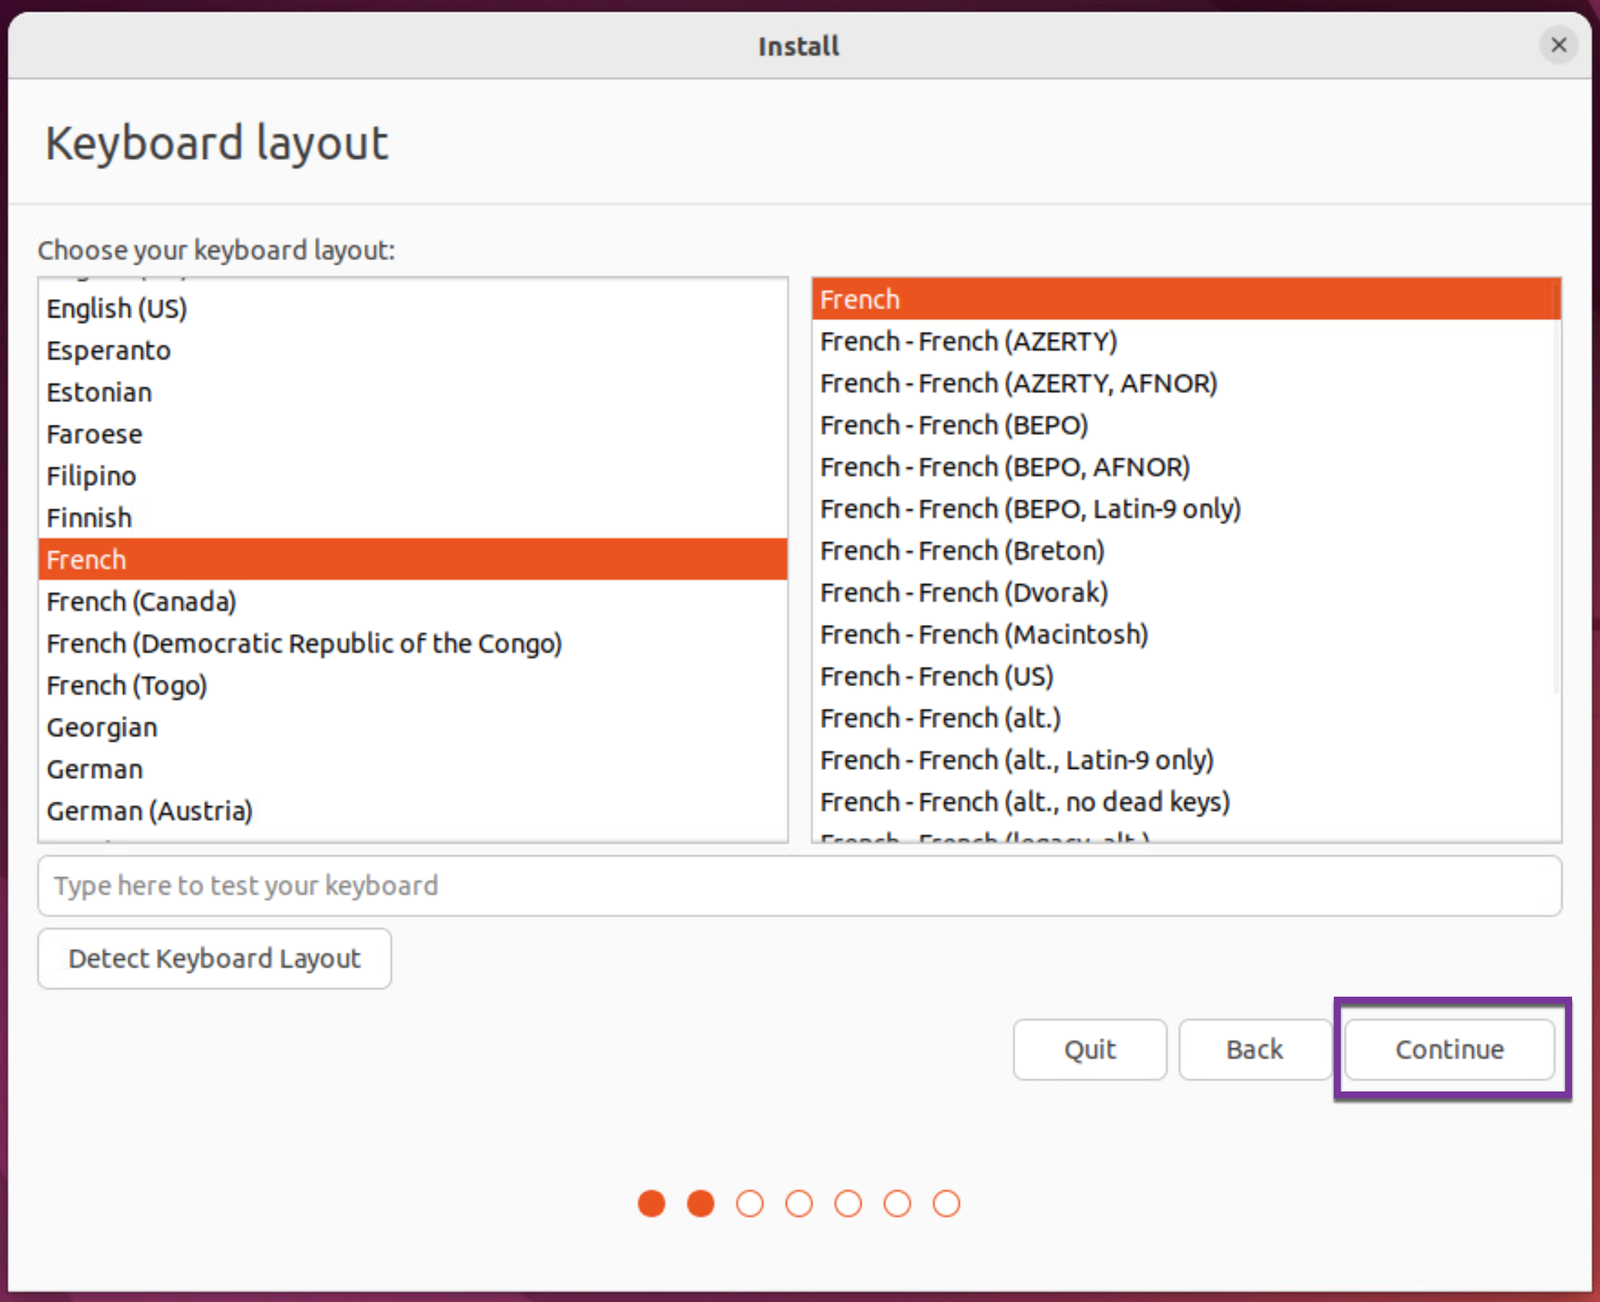Screen dimensions: 1600x1302
Task: Select the French (Canada) layout
Action: (141, 601)
